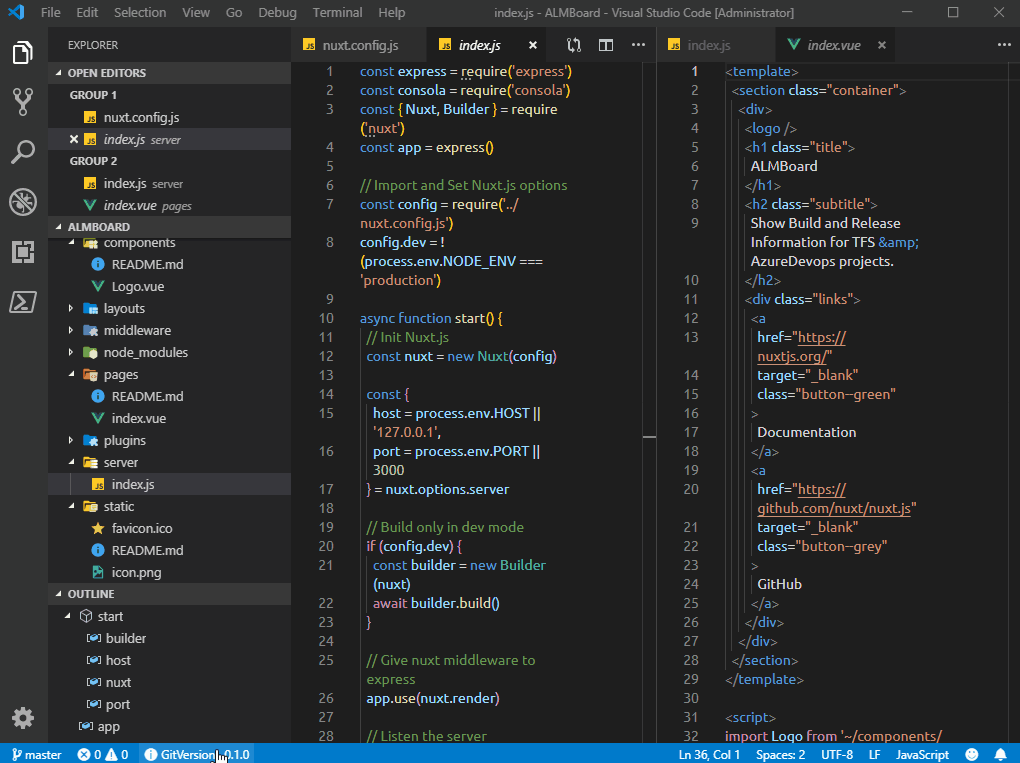The height and width of the screenshot is (763, 1020).
Task: Click the feedback smiley icon
Action: point(972,755)
